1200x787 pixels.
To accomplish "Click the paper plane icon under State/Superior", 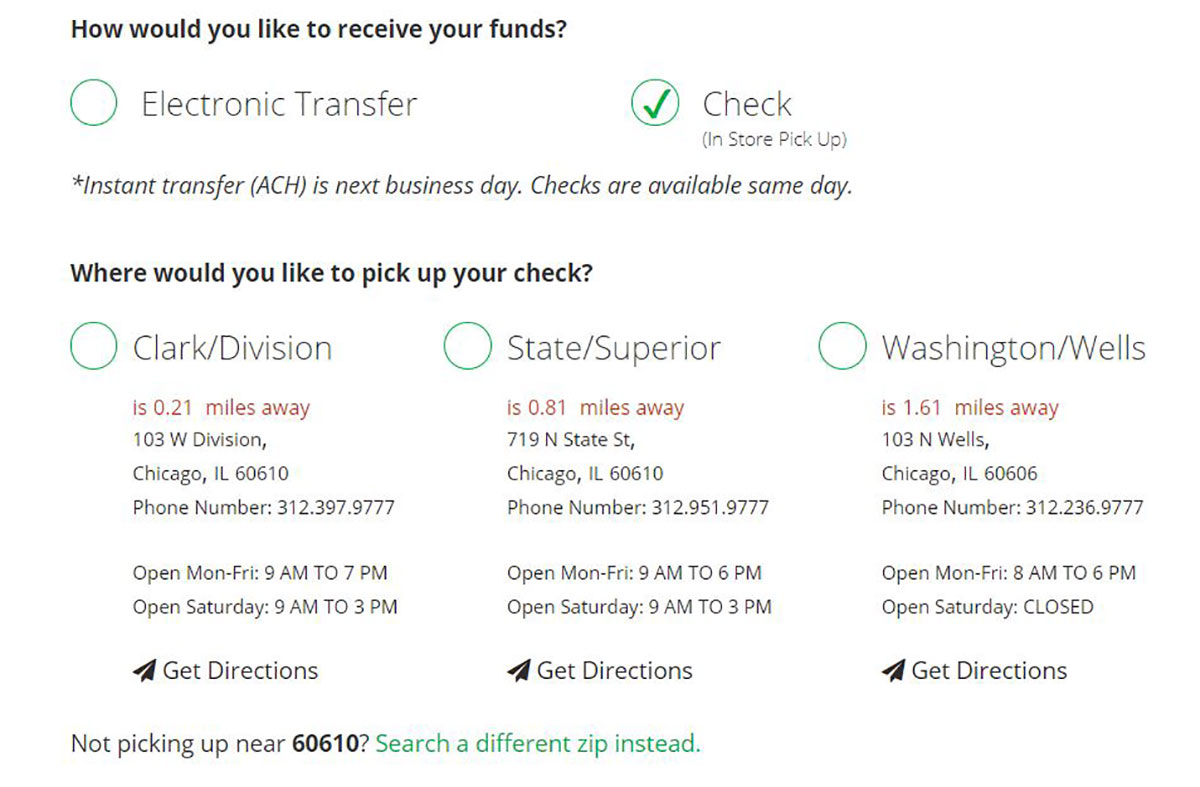I will click(x=518, y=670).
